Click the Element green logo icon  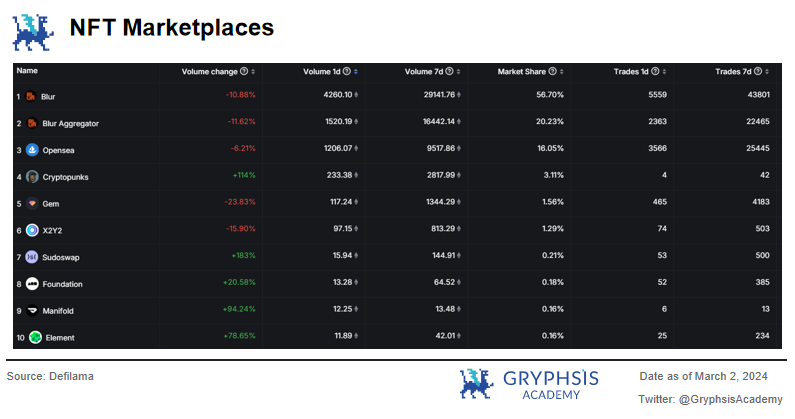(35, 337)
